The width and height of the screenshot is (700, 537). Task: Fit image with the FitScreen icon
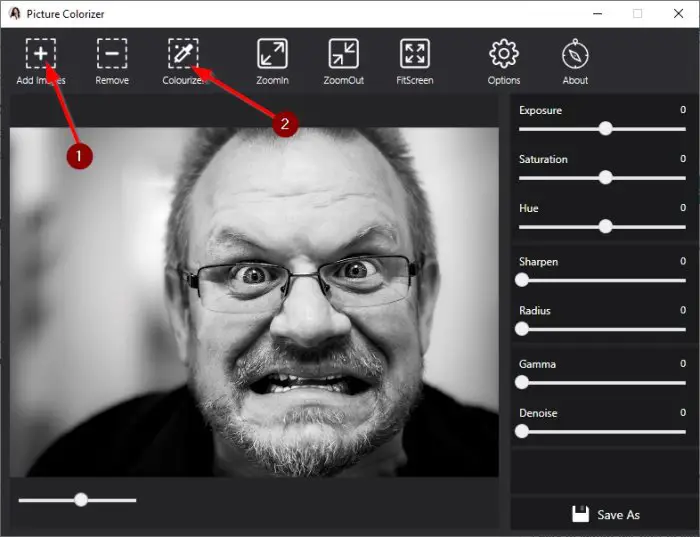415,54
